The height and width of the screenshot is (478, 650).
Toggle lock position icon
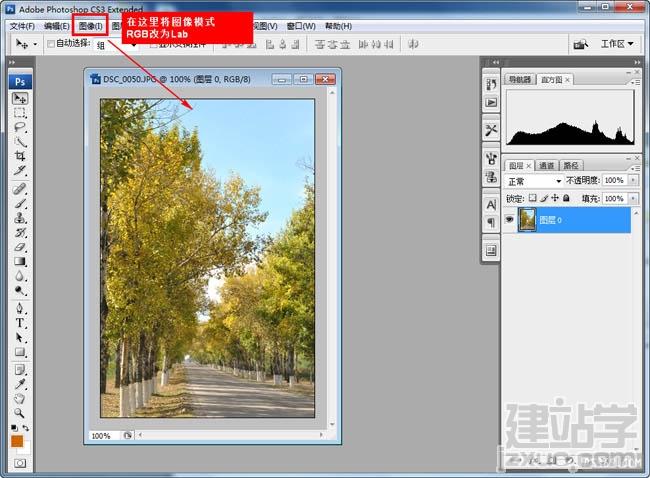click(555, 198)
